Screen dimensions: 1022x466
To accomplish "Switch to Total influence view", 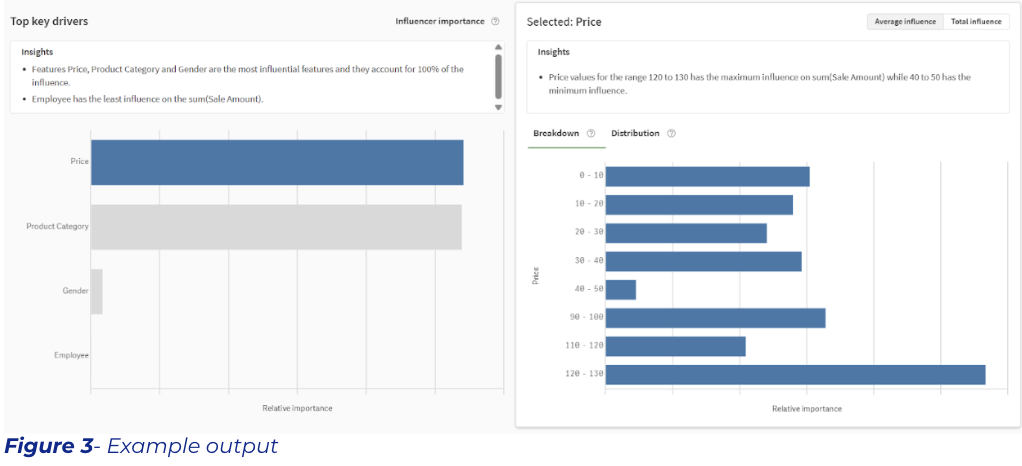I will [976, 21].
